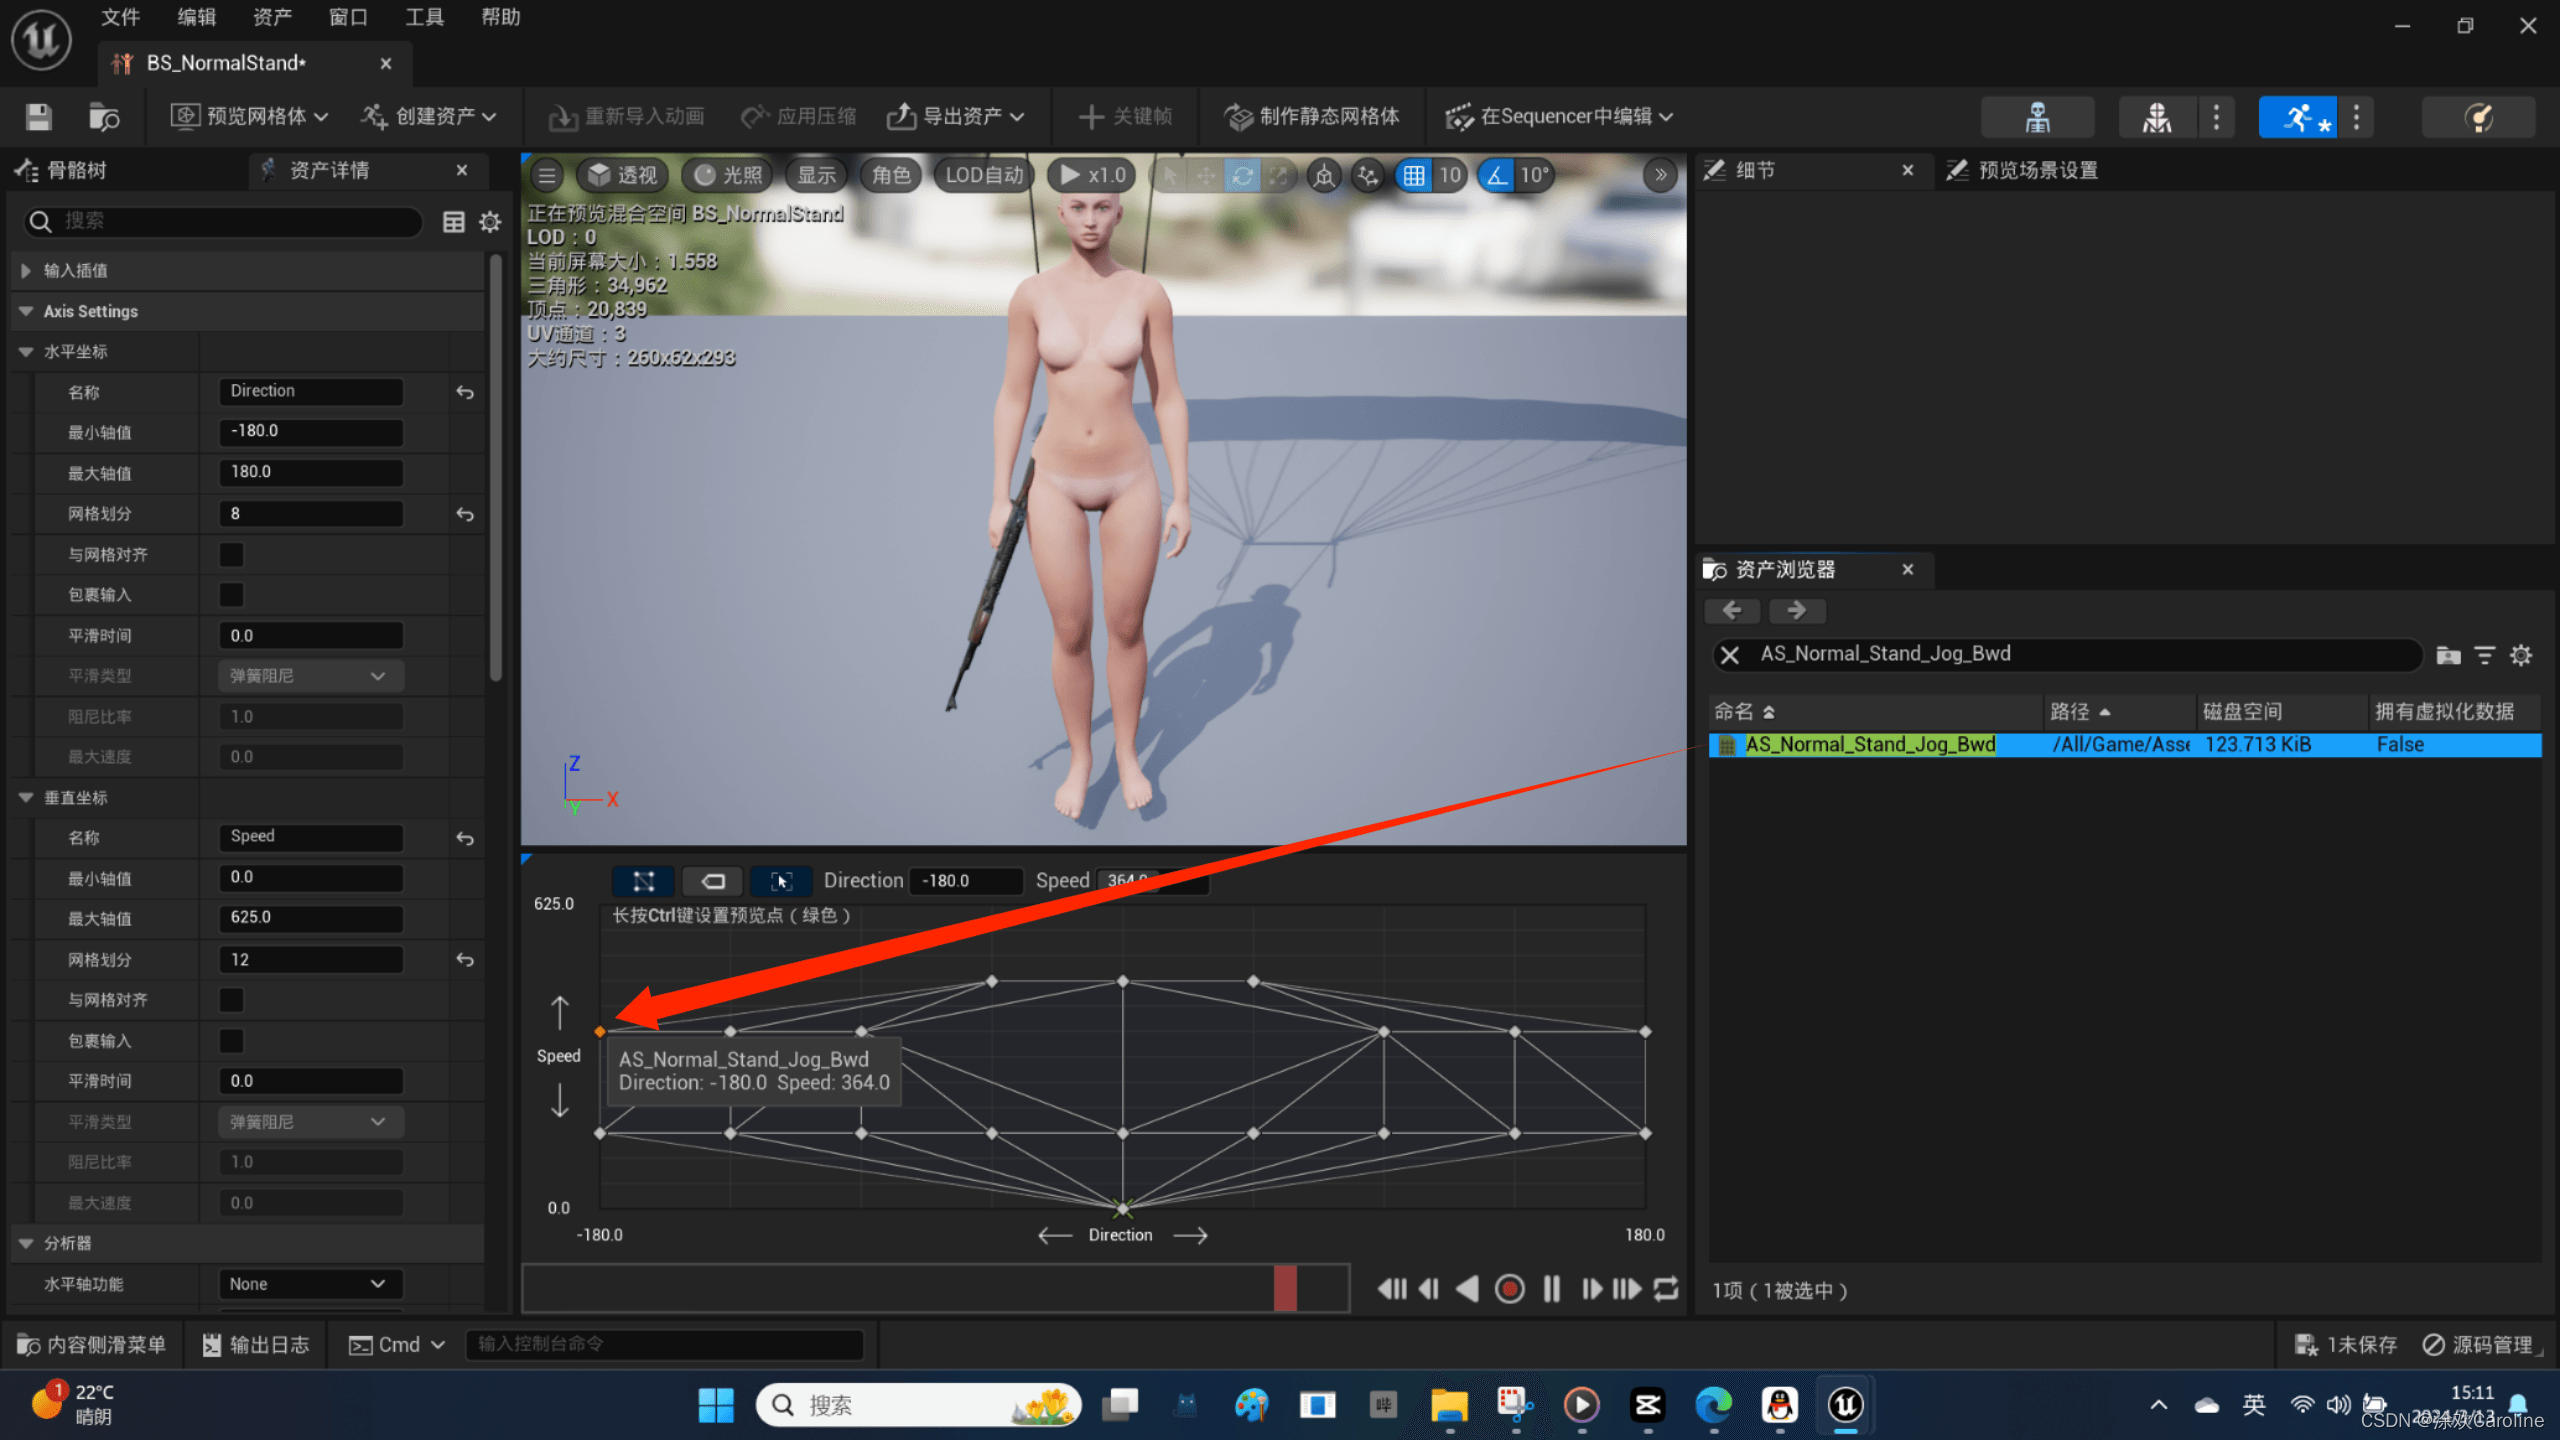Open 导出资产 dropdown
This screenshot has width=2560, height=1440.
(x=955, y=117)
